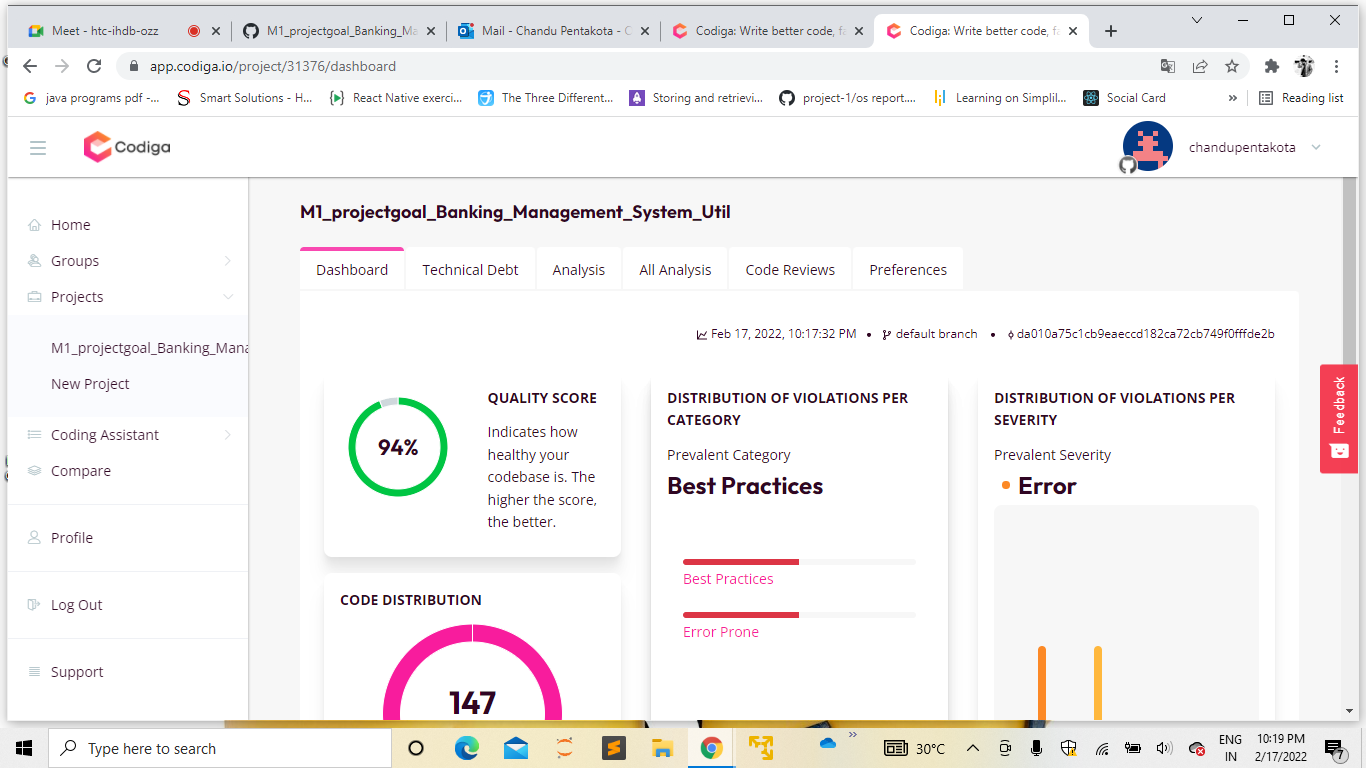Switch to the Code Reviews tab
The height and width of the screenshot is (768, 1366).
pos(790,270)
